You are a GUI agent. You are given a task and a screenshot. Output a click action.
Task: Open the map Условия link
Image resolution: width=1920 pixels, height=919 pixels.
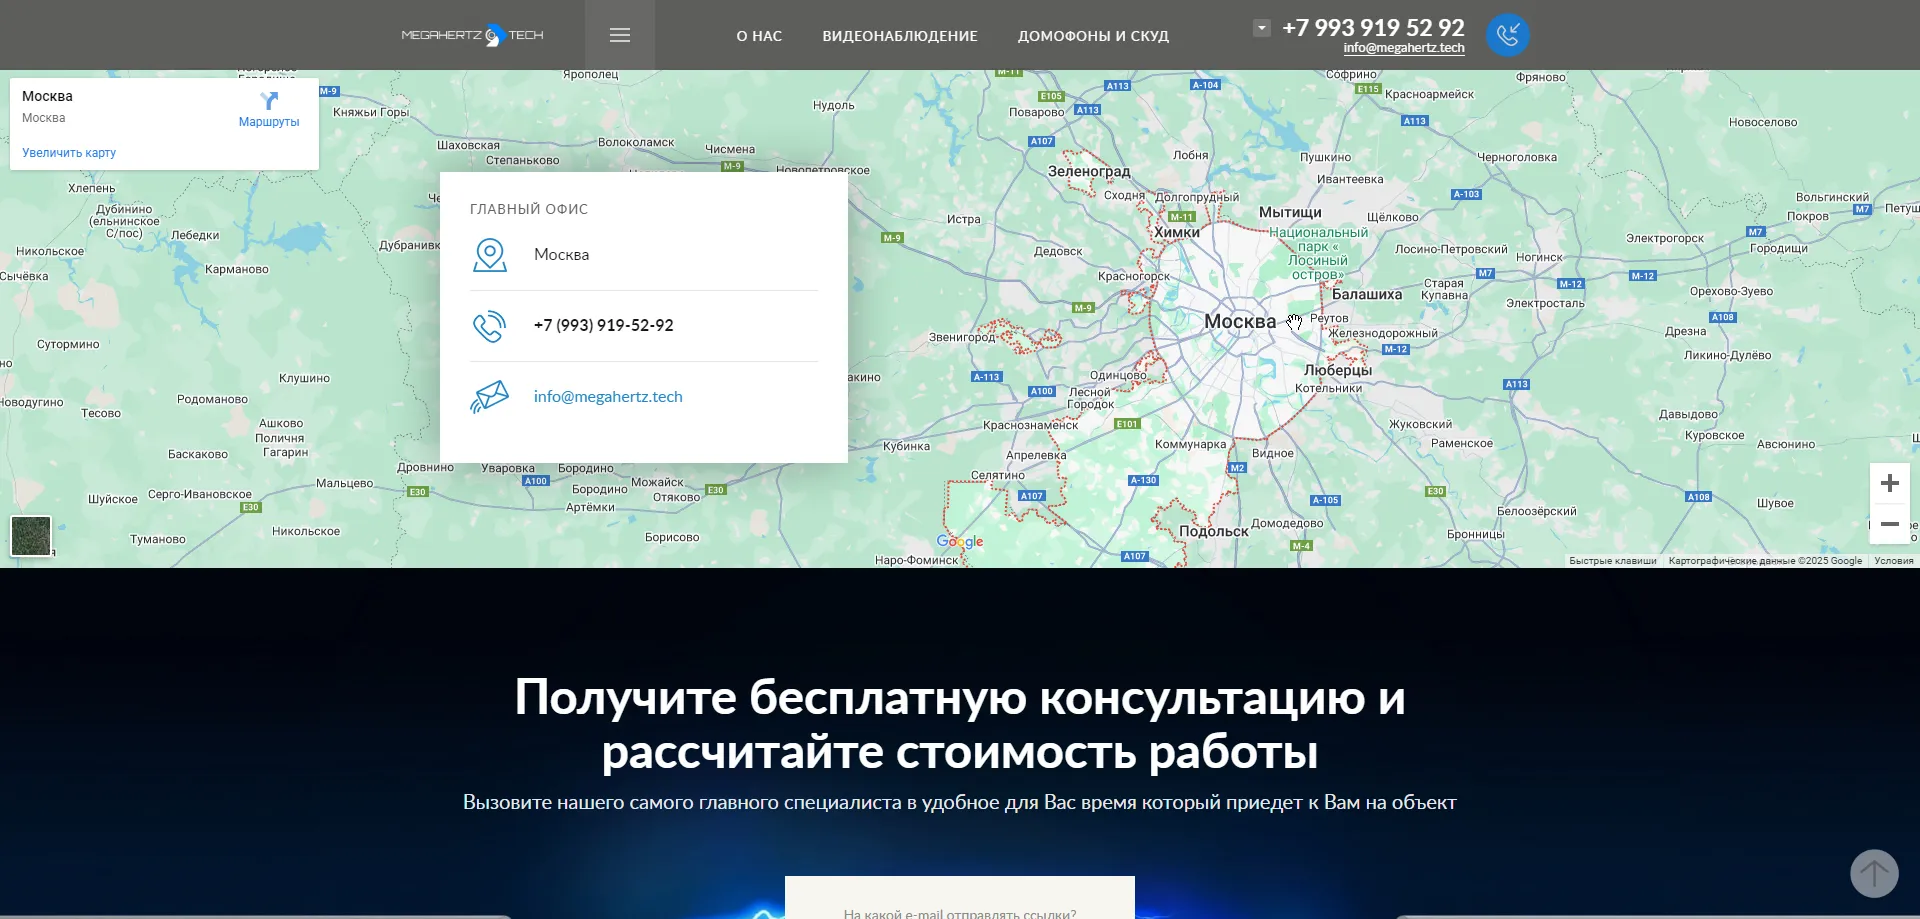[1893, 561]
